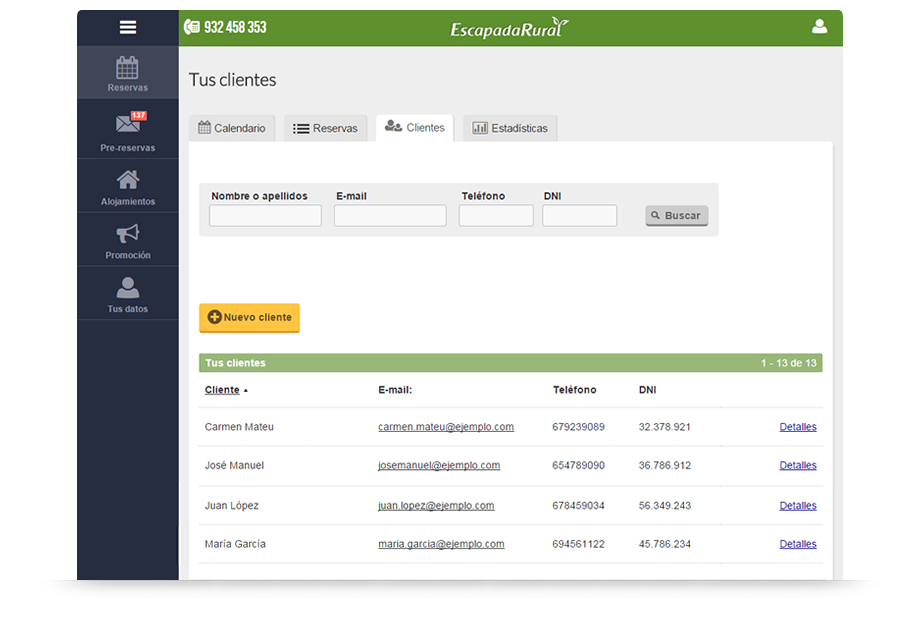
Task: Switch to the Calendario tab
Action: click(x=232, y=128)
